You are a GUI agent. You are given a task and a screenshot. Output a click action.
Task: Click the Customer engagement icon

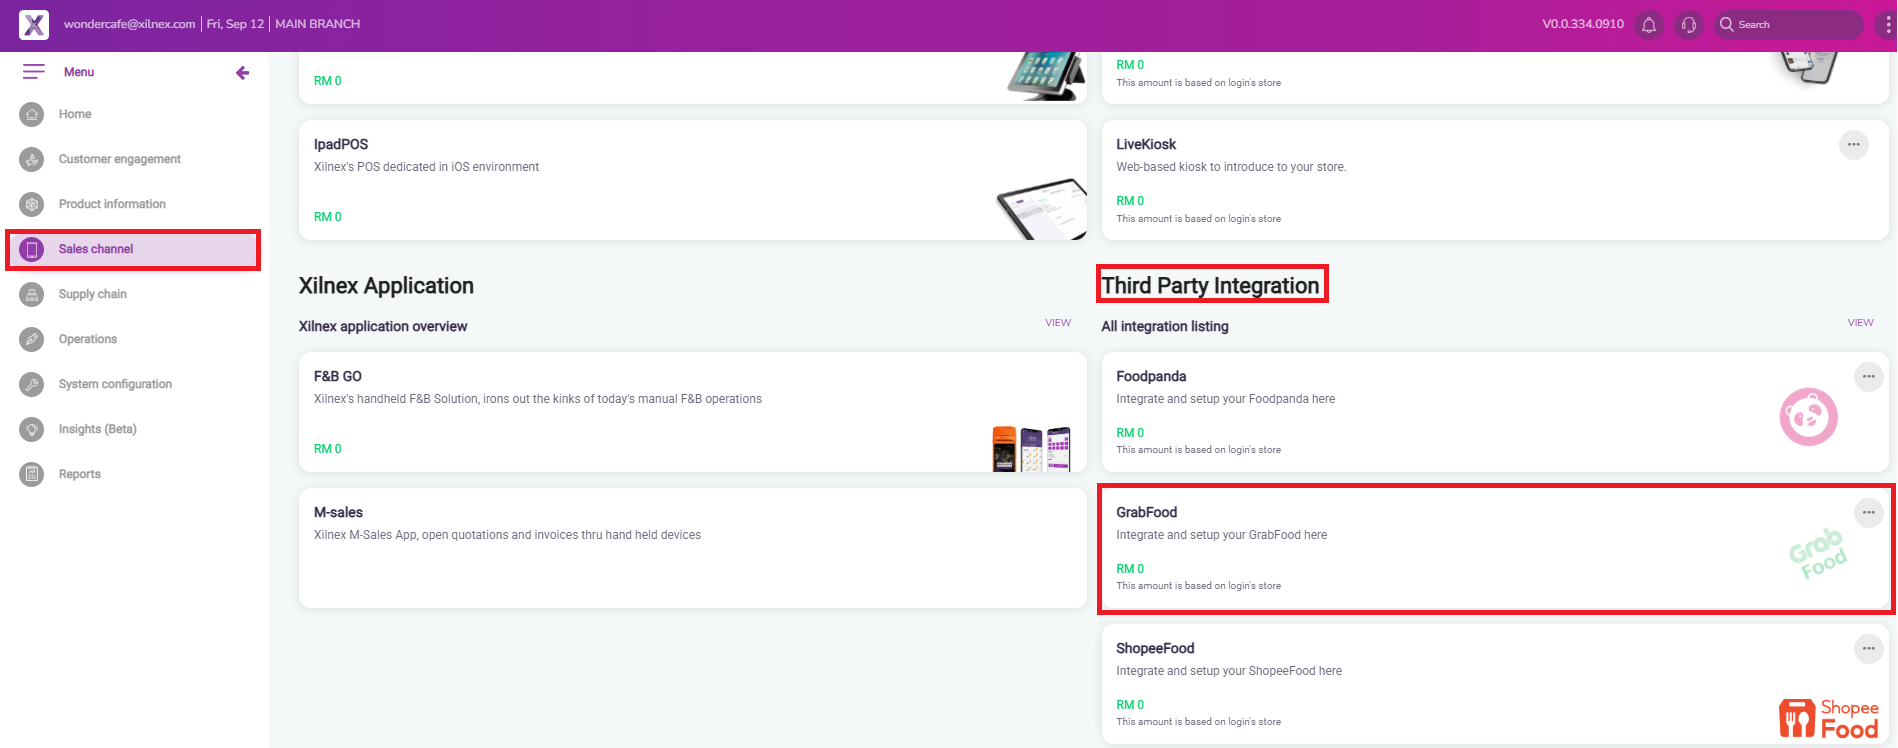coord(32,159)
